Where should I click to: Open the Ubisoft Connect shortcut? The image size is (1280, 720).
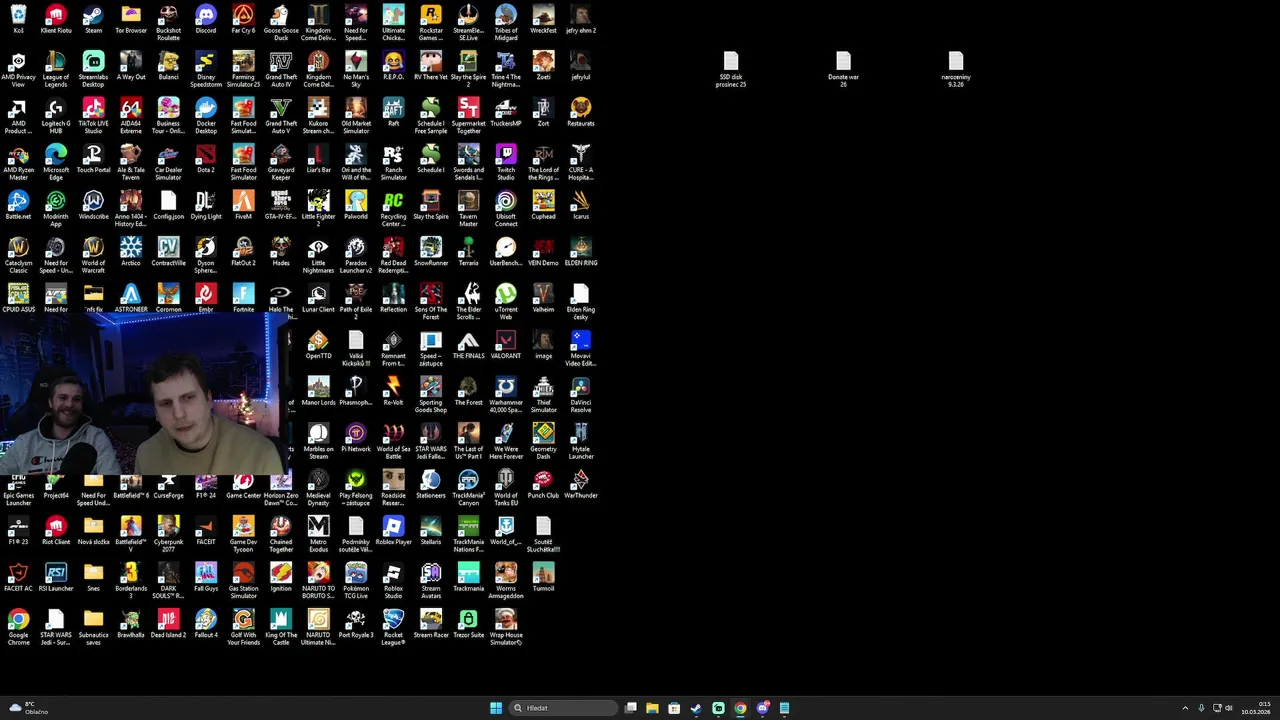506,209
